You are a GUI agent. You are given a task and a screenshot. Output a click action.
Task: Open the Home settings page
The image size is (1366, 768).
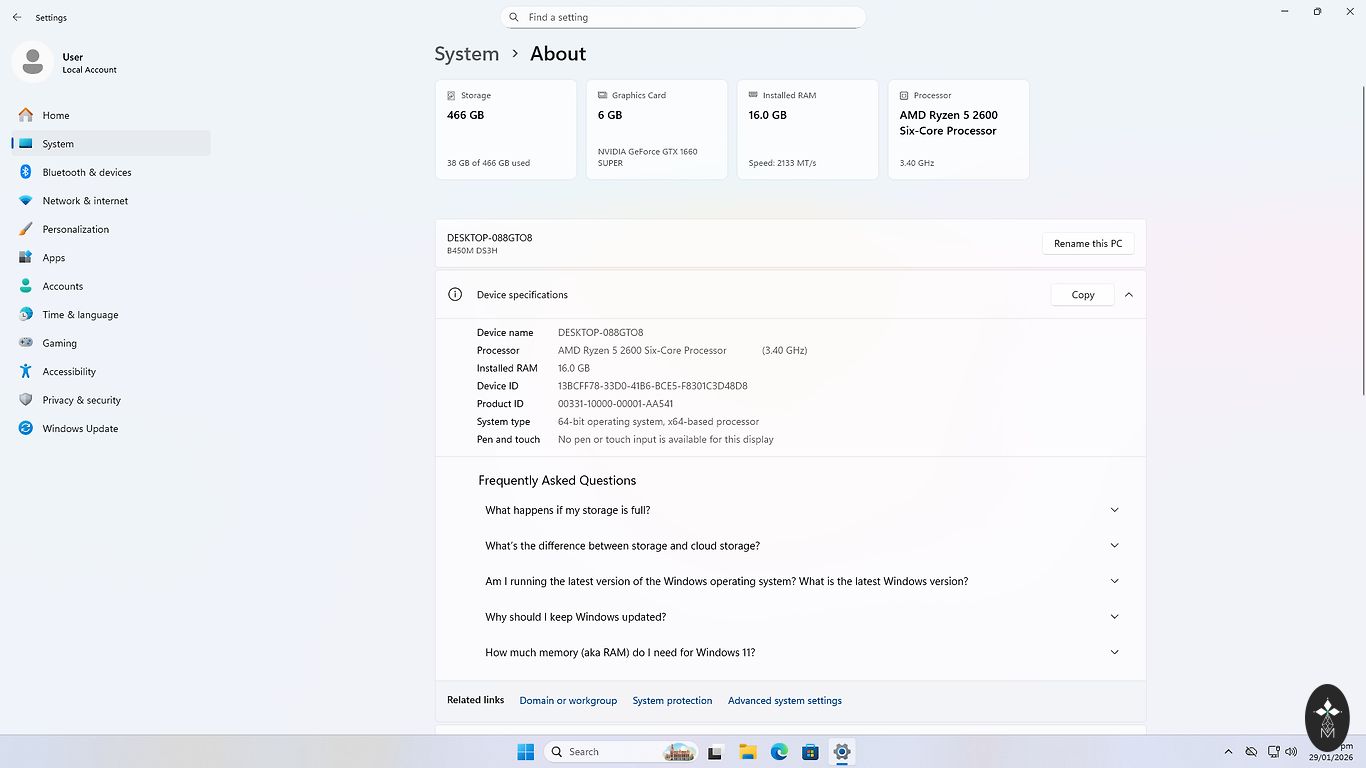click(x=56, y=115)
